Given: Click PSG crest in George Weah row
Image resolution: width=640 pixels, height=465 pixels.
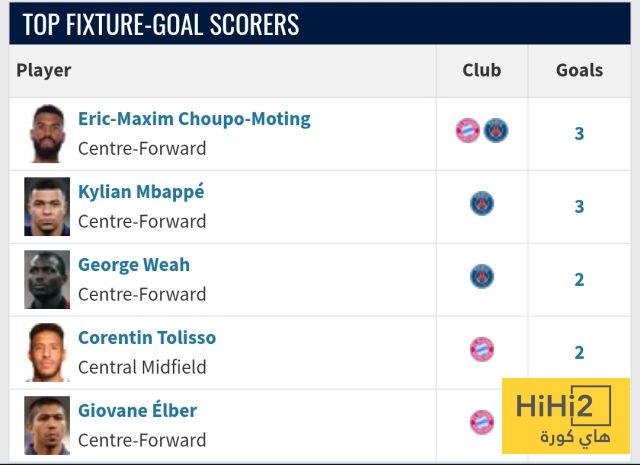Looking at the screenshot, I should tap(482, 277).
